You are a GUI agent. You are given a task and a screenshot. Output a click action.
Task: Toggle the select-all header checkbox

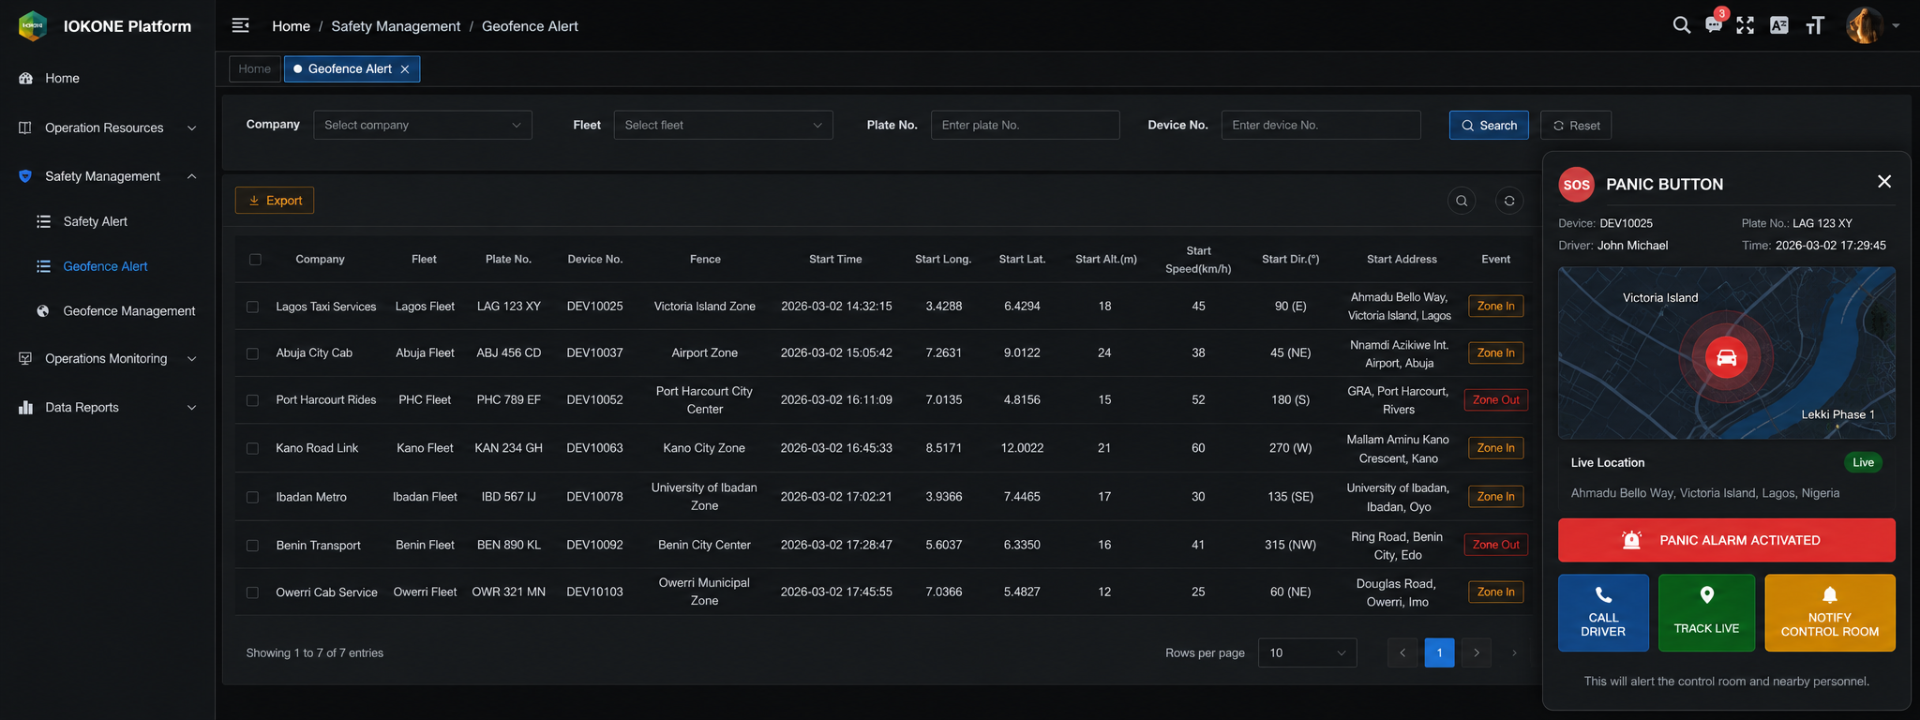coord(255,260)
